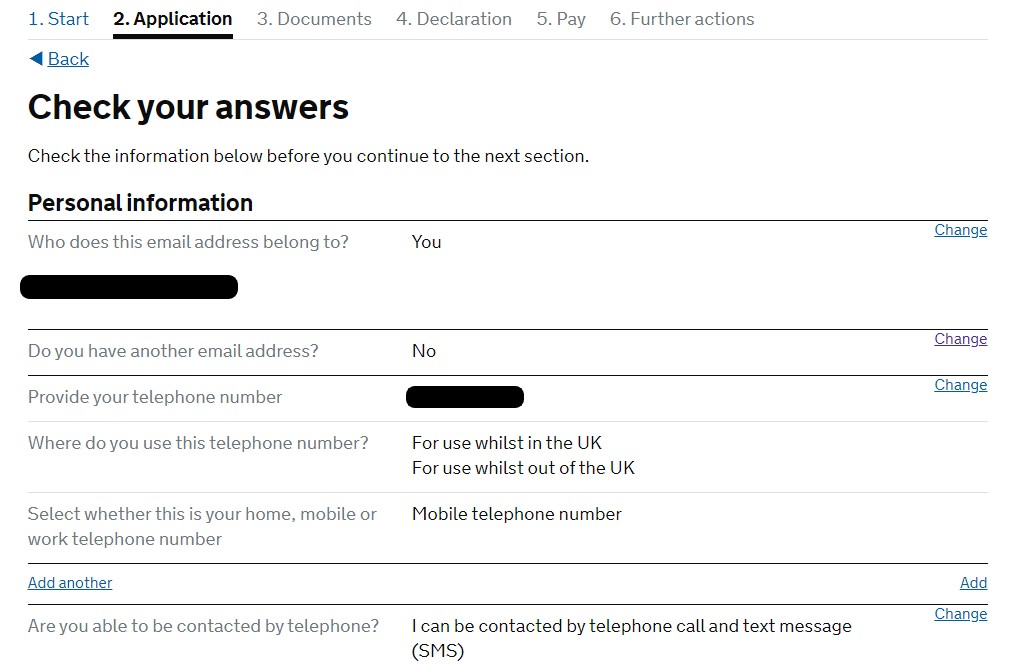Click the blue back arrow triangle icon
This screenshot has height=668, width=1015.
click(36, 59)
